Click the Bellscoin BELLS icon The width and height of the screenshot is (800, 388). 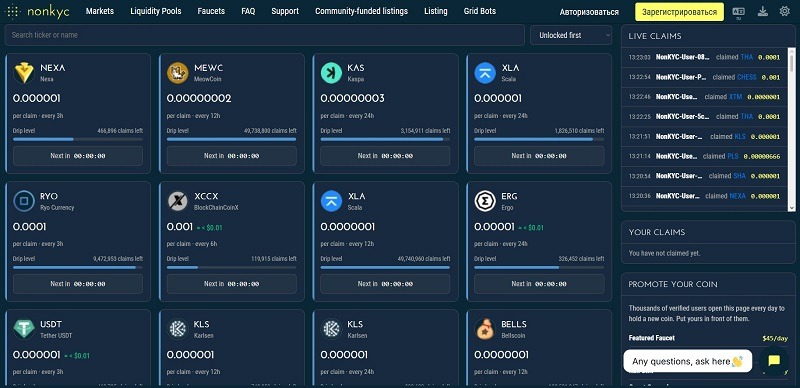485,329
